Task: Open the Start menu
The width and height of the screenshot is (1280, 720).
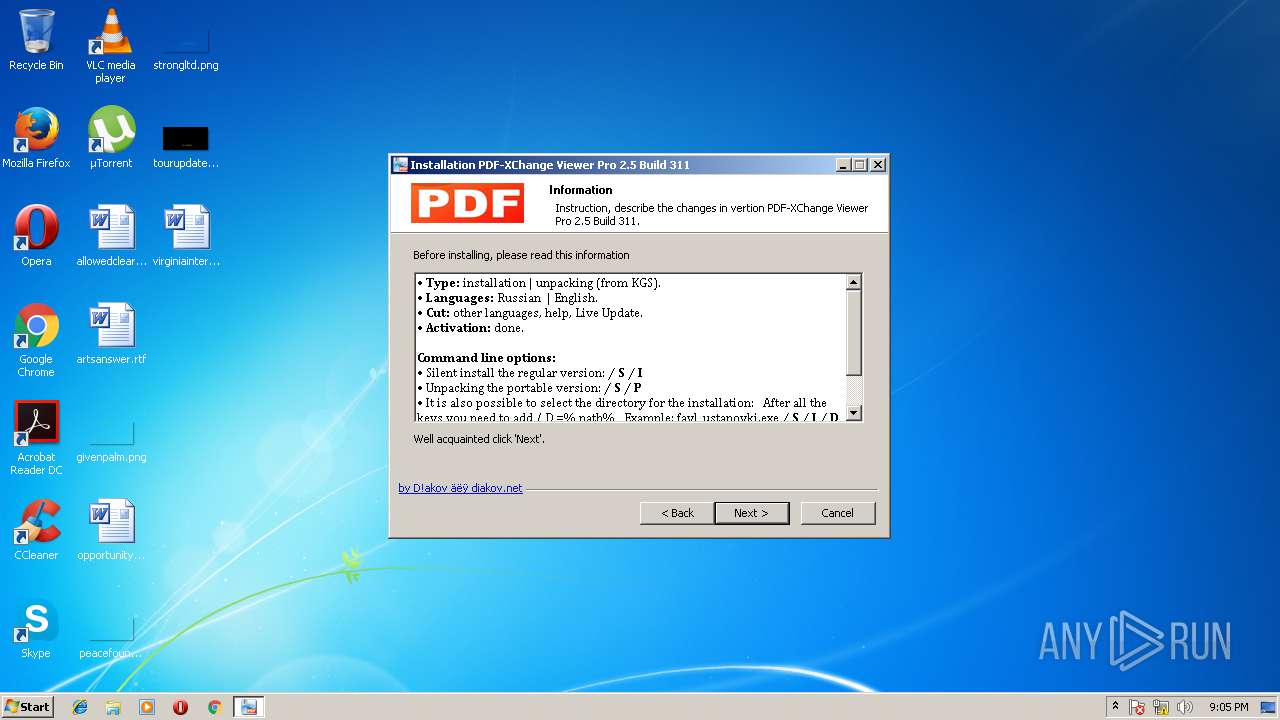Action: (28, 707)
